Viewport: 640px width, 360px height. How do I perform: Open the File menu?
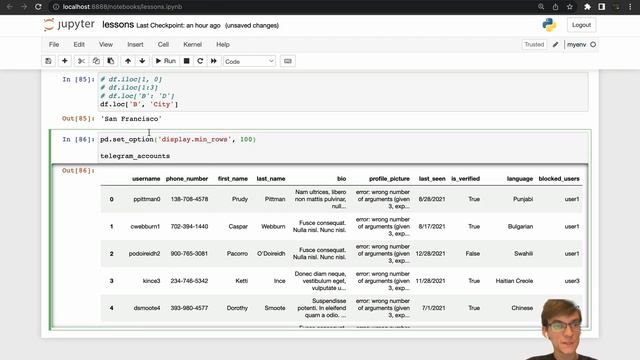(54, 44)
